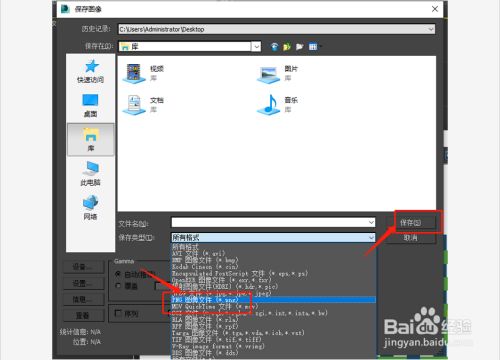Open the 文件名 filename dropdown arrow
500x360 pixels.
(371, 222)
